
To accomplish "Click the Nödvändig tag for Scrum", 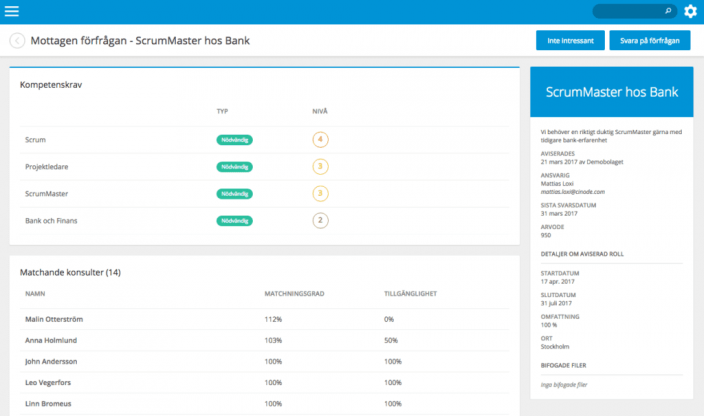I will pos(234,140).
